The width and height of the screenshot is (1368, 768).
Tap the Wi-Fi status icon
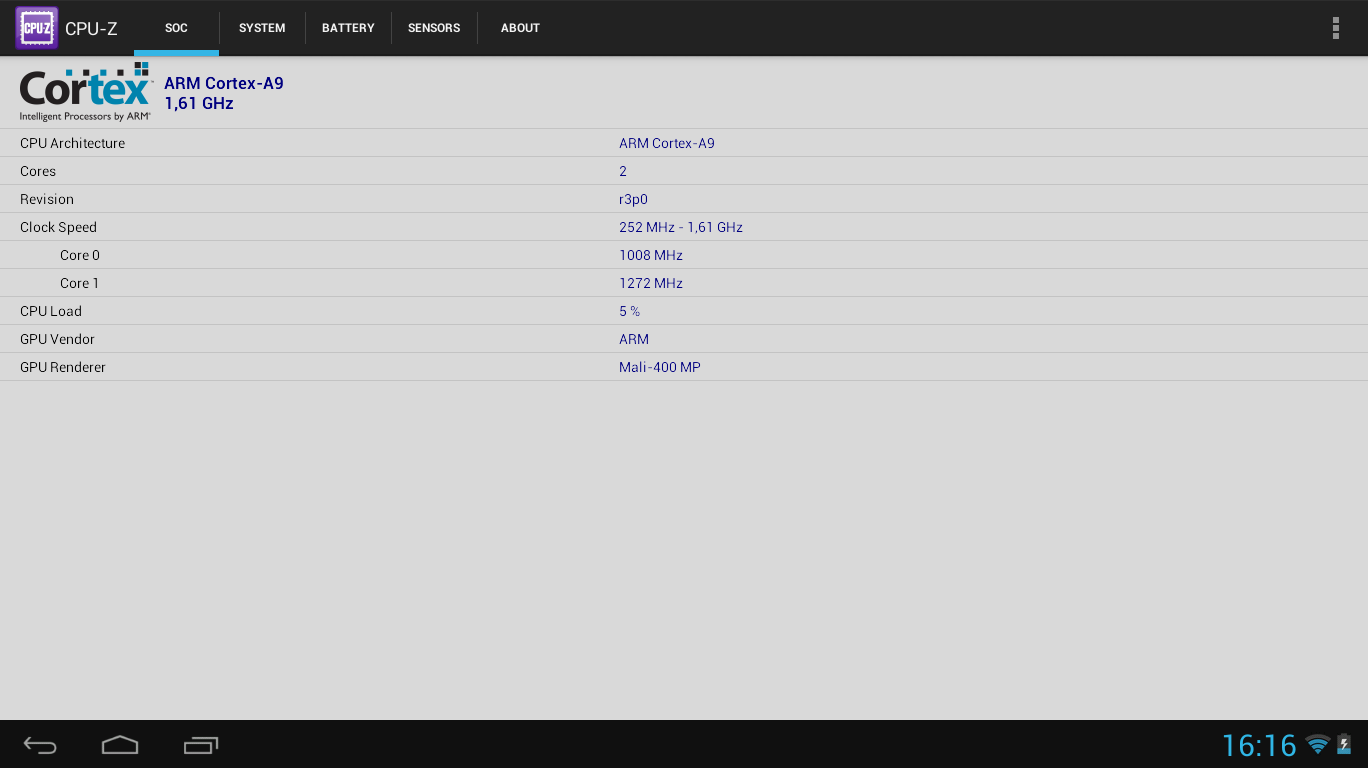(1317, 744)
